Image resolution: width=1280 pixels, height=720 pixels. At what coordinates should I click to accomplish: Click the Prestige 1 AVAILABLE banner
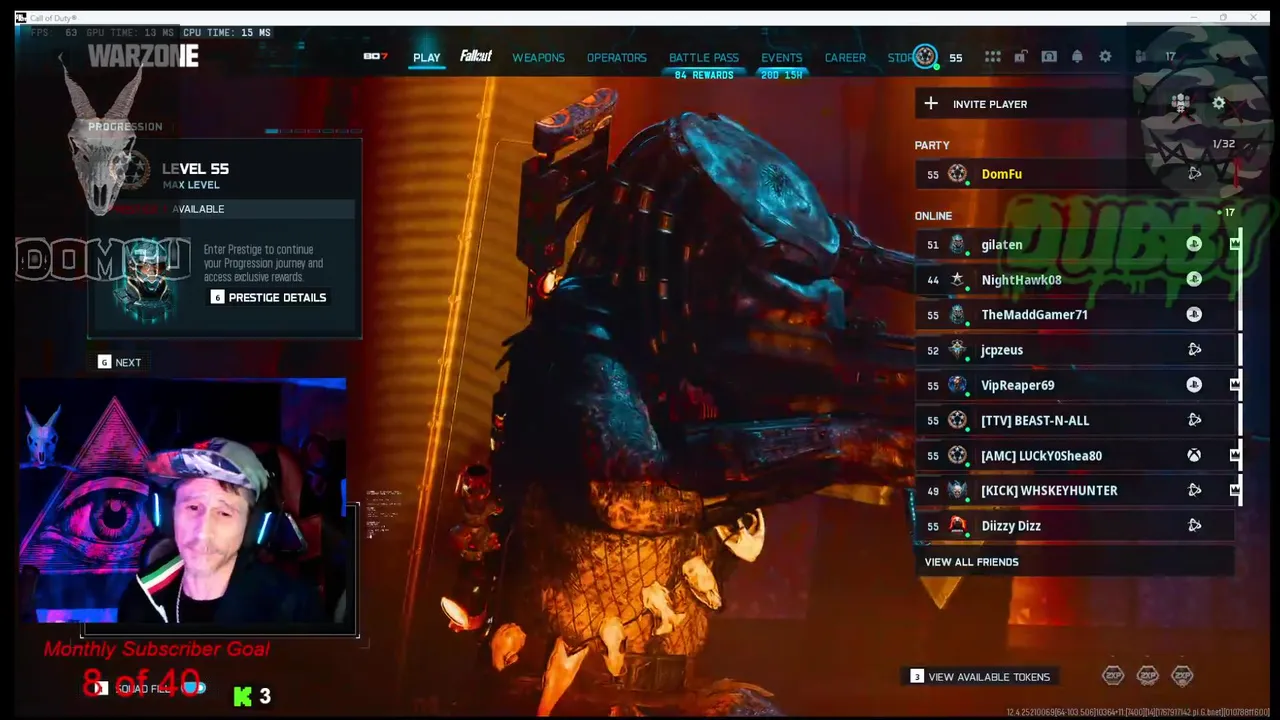click(x=222, y=209)
